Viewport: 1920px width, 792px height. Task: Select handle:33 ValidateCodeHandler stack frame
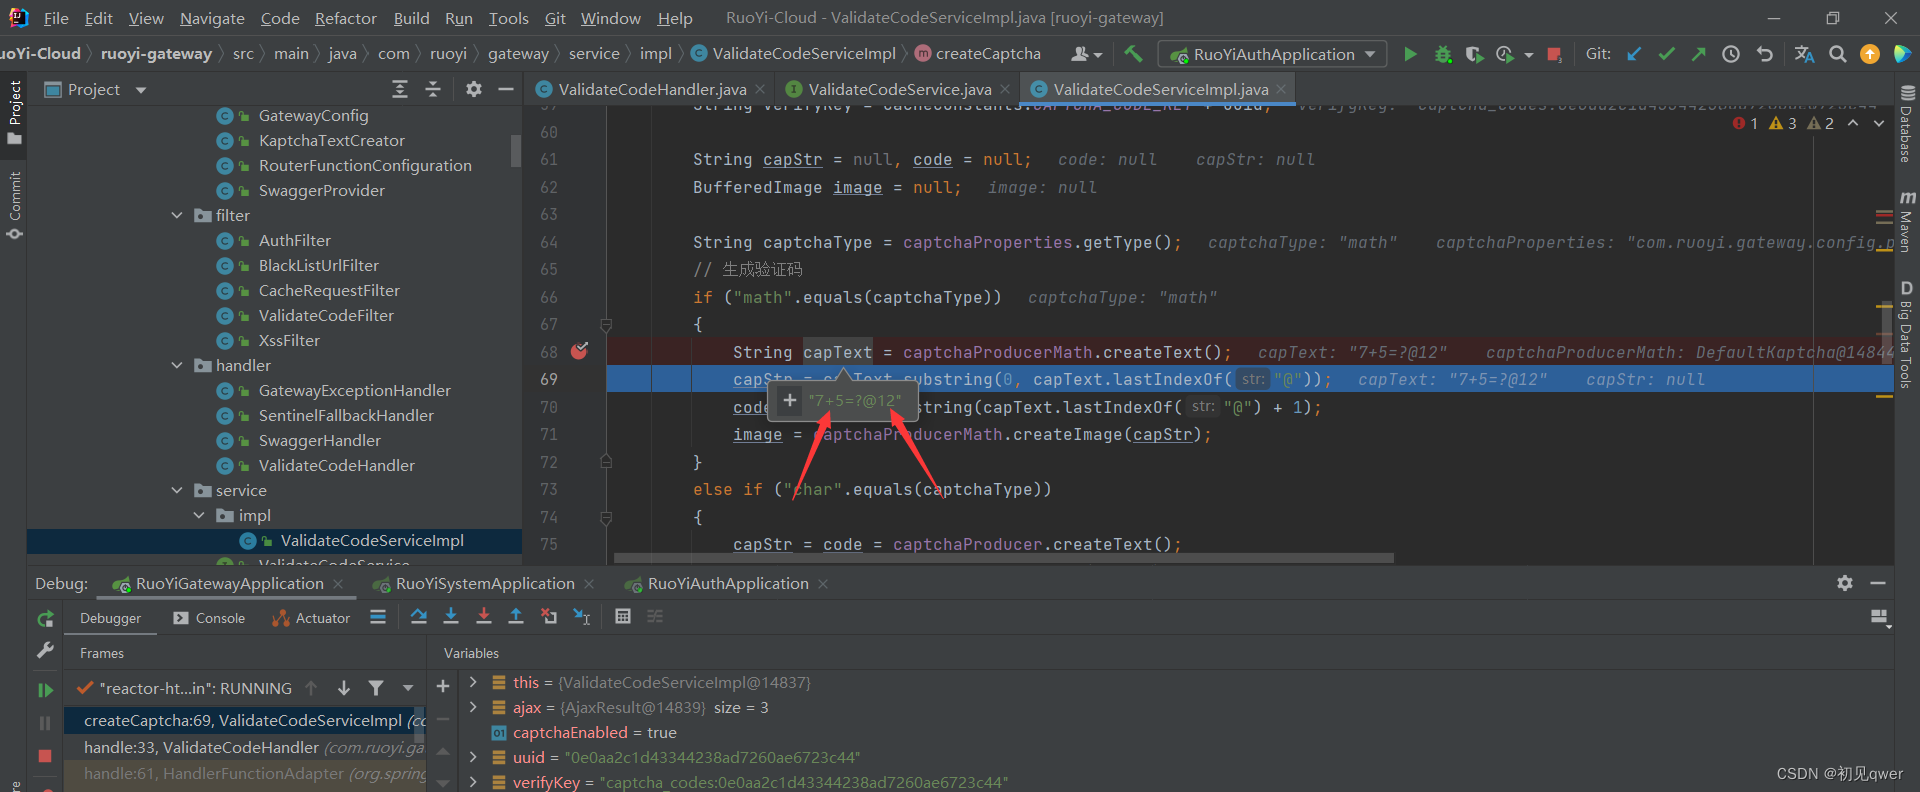(246, 747)
